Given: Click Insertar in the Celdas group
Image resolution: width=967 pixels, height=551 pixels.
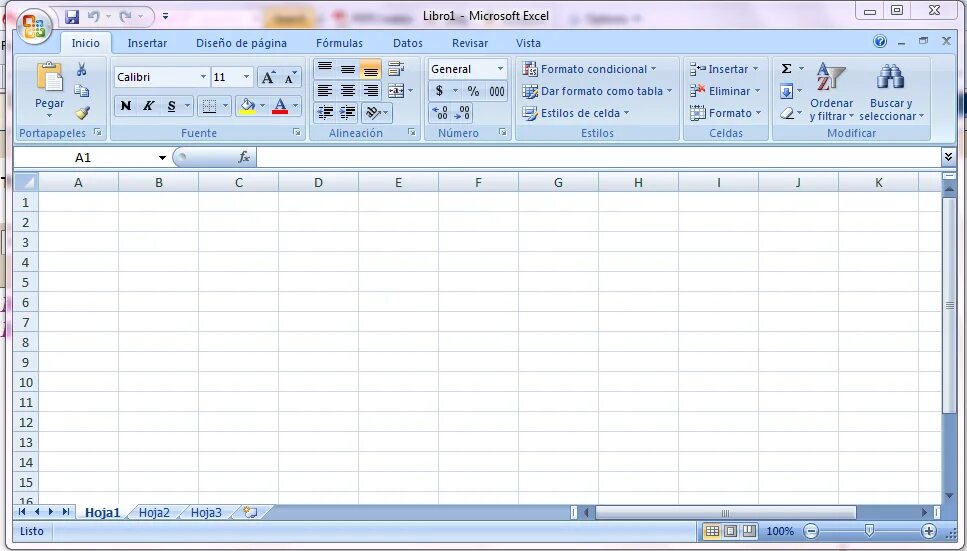Looking at the screenshot, I should [x=724, y=69].
